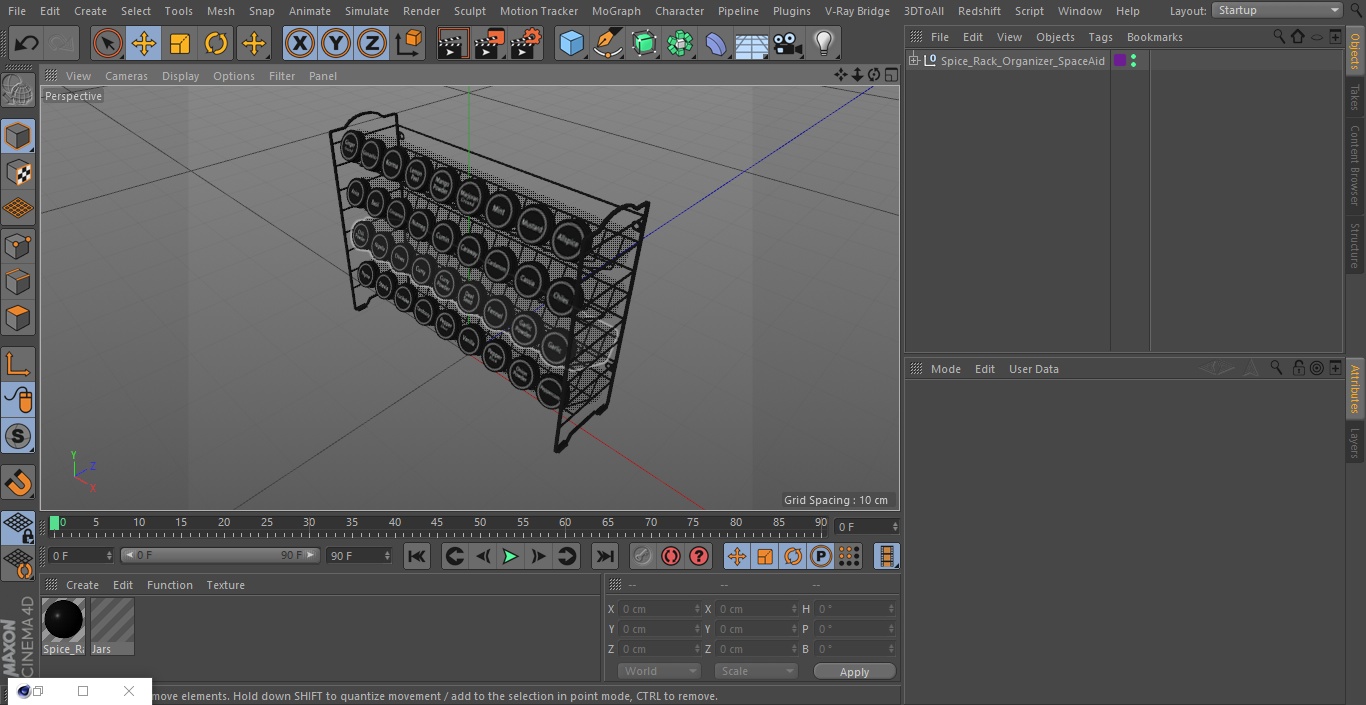This screenshot has width=1366, height=705.
Task: Add a Light object
Action: click(x=823, y=43)
